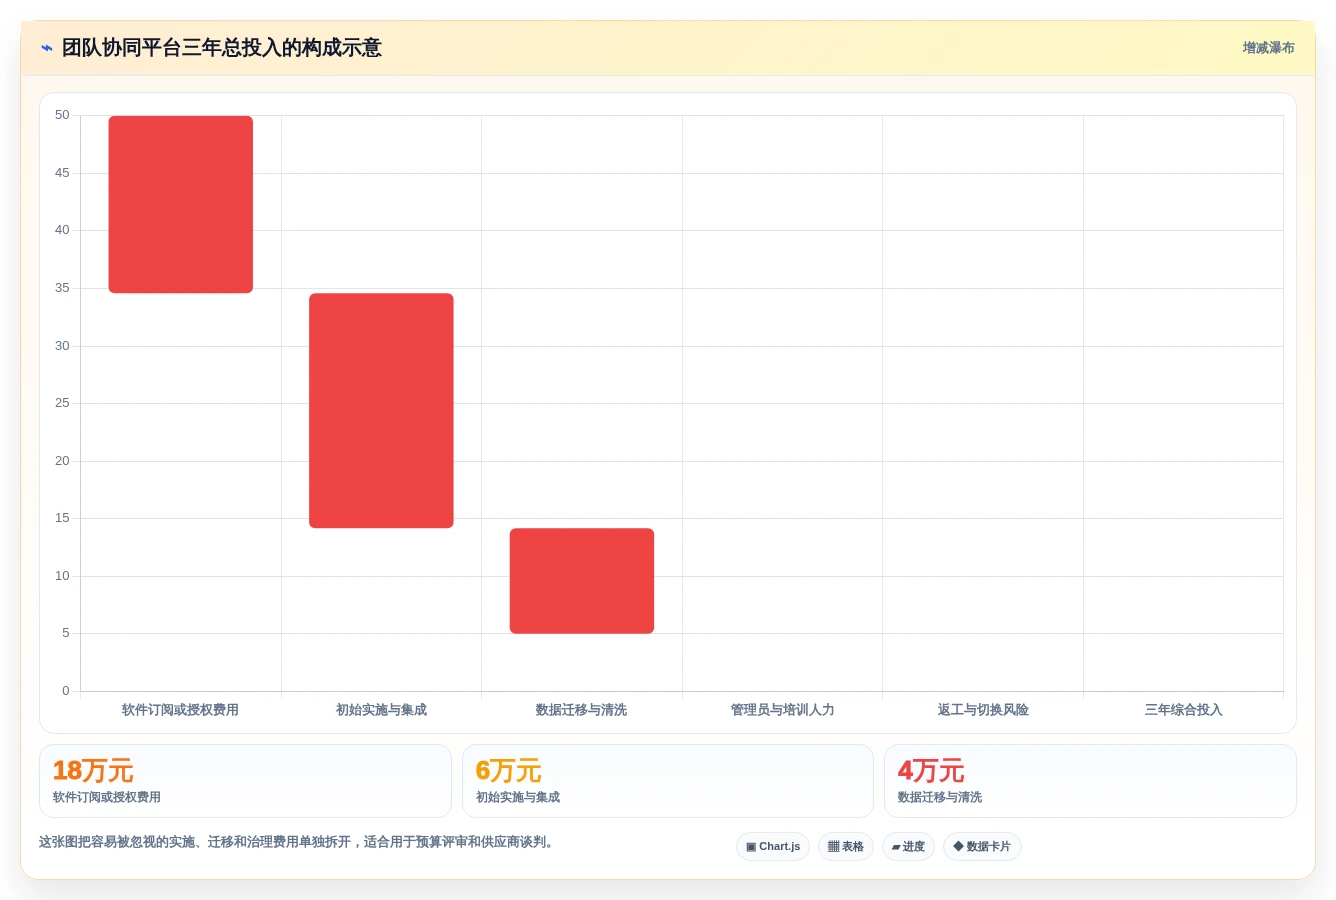Click x-axis label 管理员与培训人力
The image size is (1336, 900).
(782, 710)
